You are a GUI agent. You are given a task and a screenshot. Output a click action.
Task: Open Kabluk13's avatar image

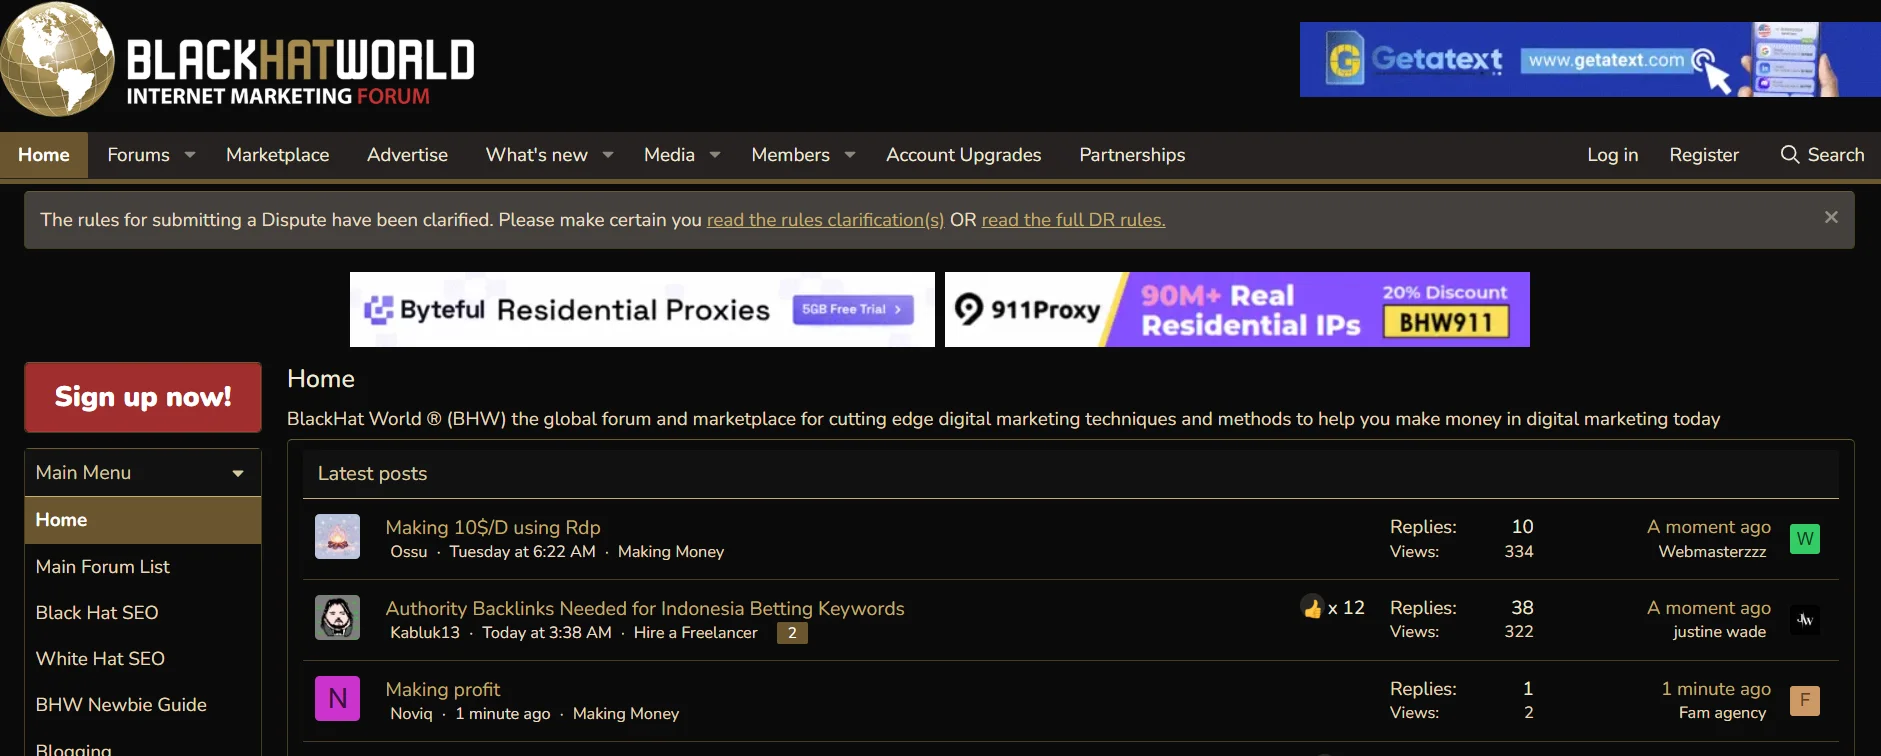pyautogui.click(x=337, y=618)
